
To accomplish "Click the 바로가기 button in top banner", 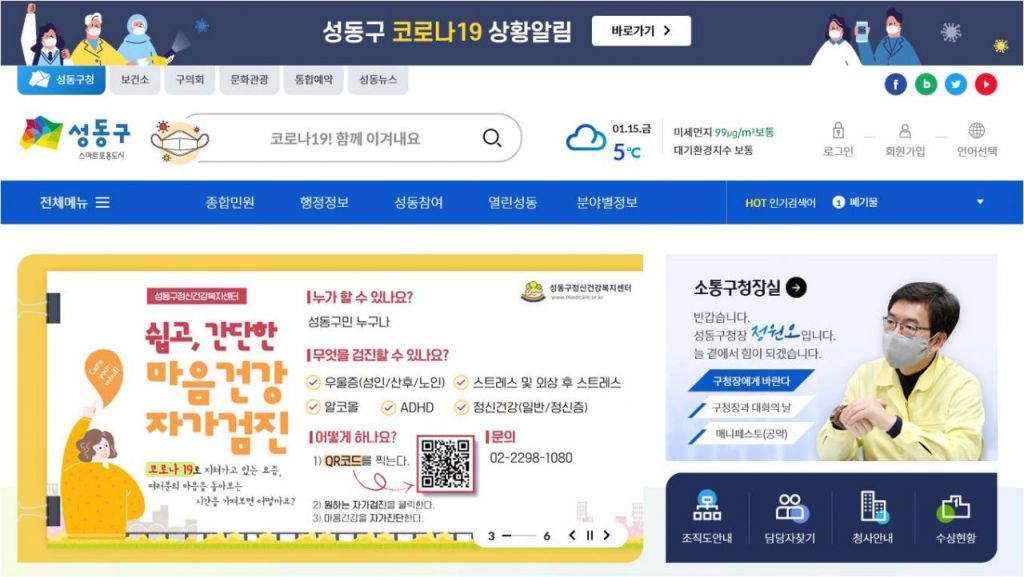I will coord(641,31).
